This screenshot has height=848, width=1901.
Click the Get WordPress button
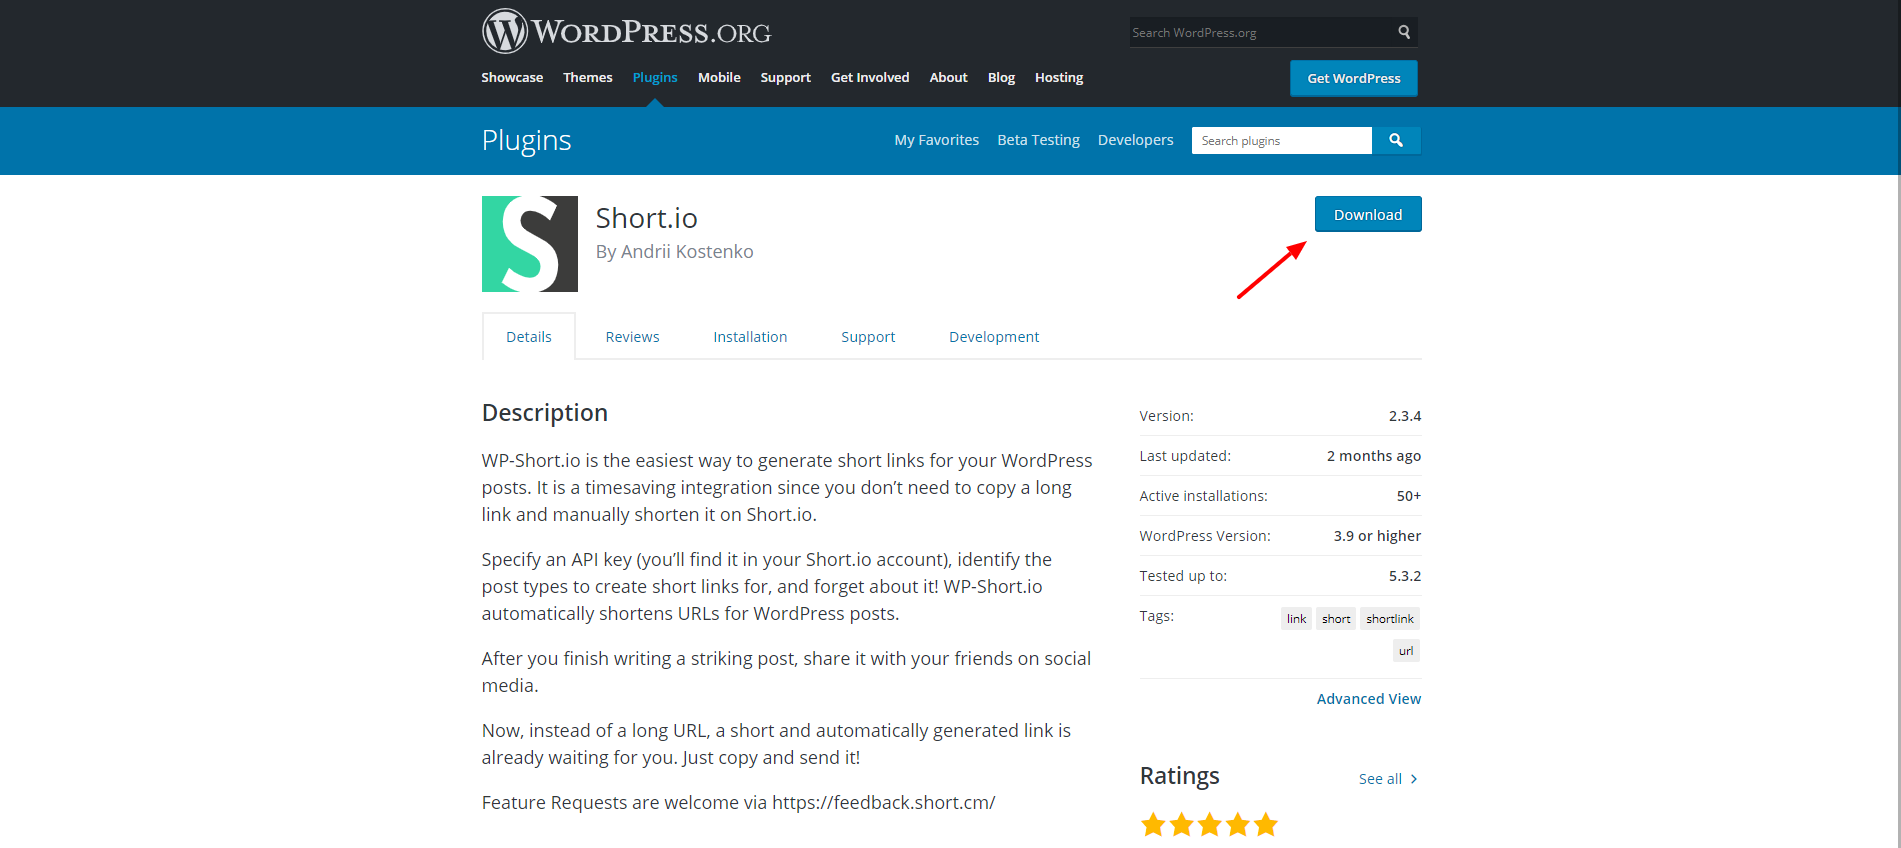(1353, 78)
